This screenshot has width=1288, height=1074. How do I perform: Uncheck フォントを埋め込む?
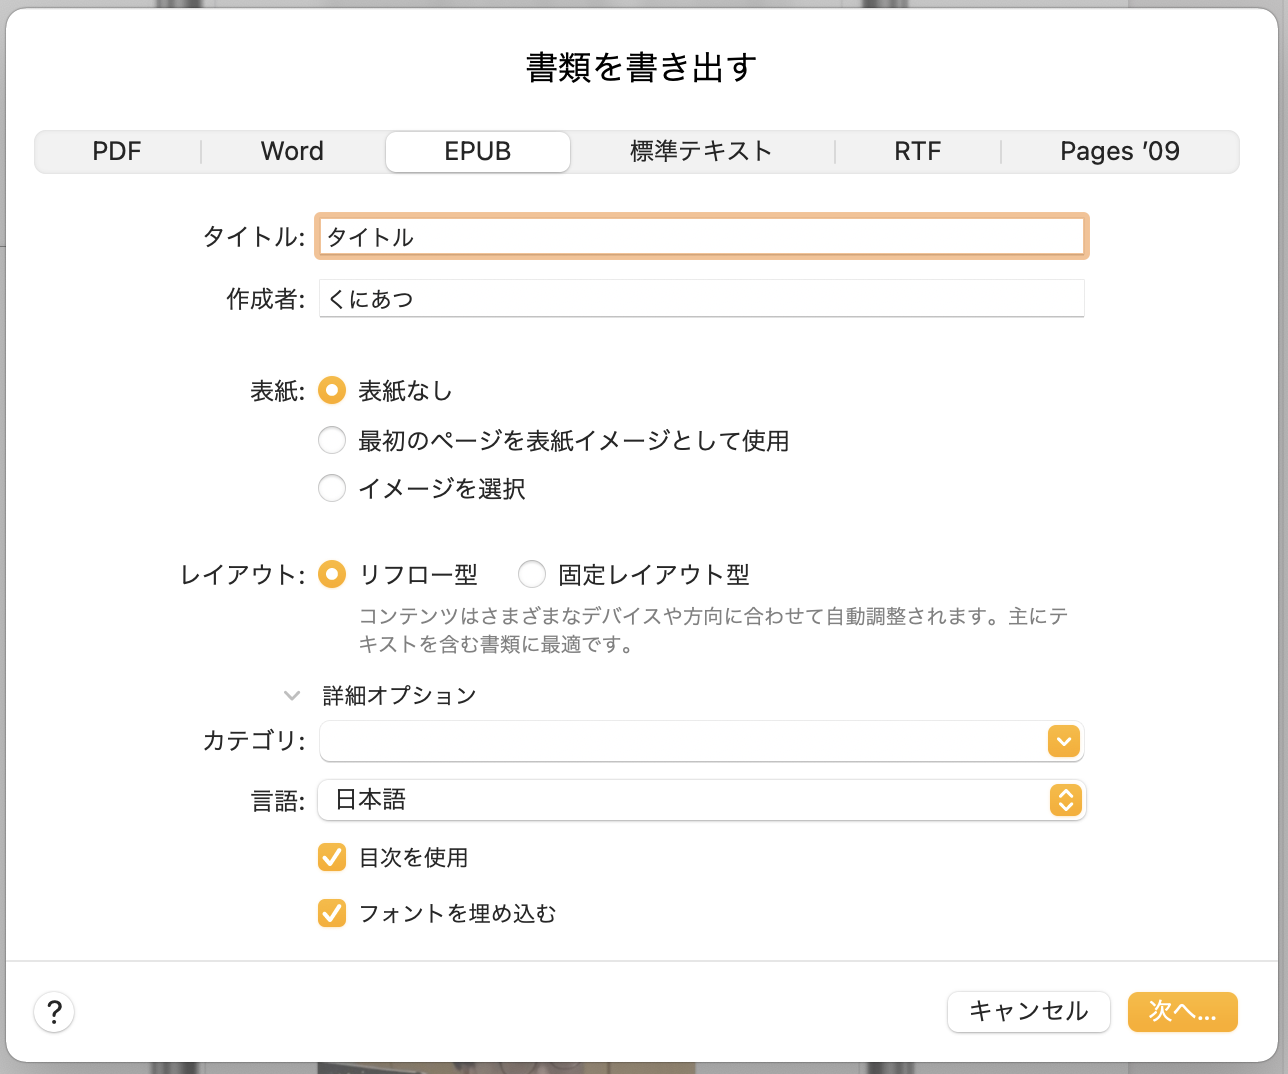[x=331, y=913]
